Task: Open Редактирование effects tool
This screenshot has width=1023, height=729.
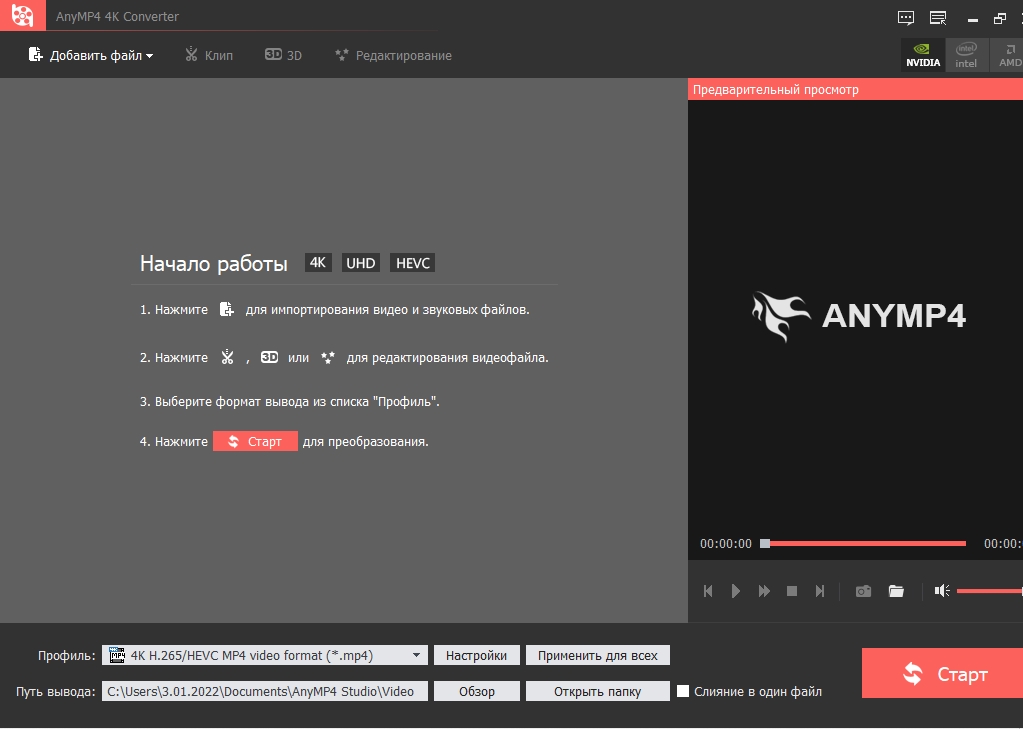Action: [393, 55]
